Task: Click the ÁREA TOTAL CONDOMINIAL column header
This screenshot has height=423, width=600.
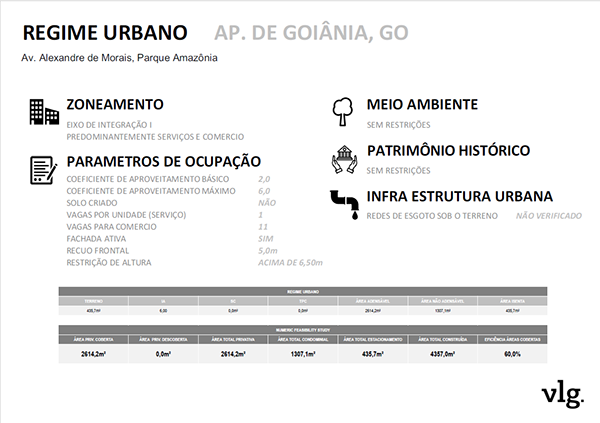Action: 303,340
